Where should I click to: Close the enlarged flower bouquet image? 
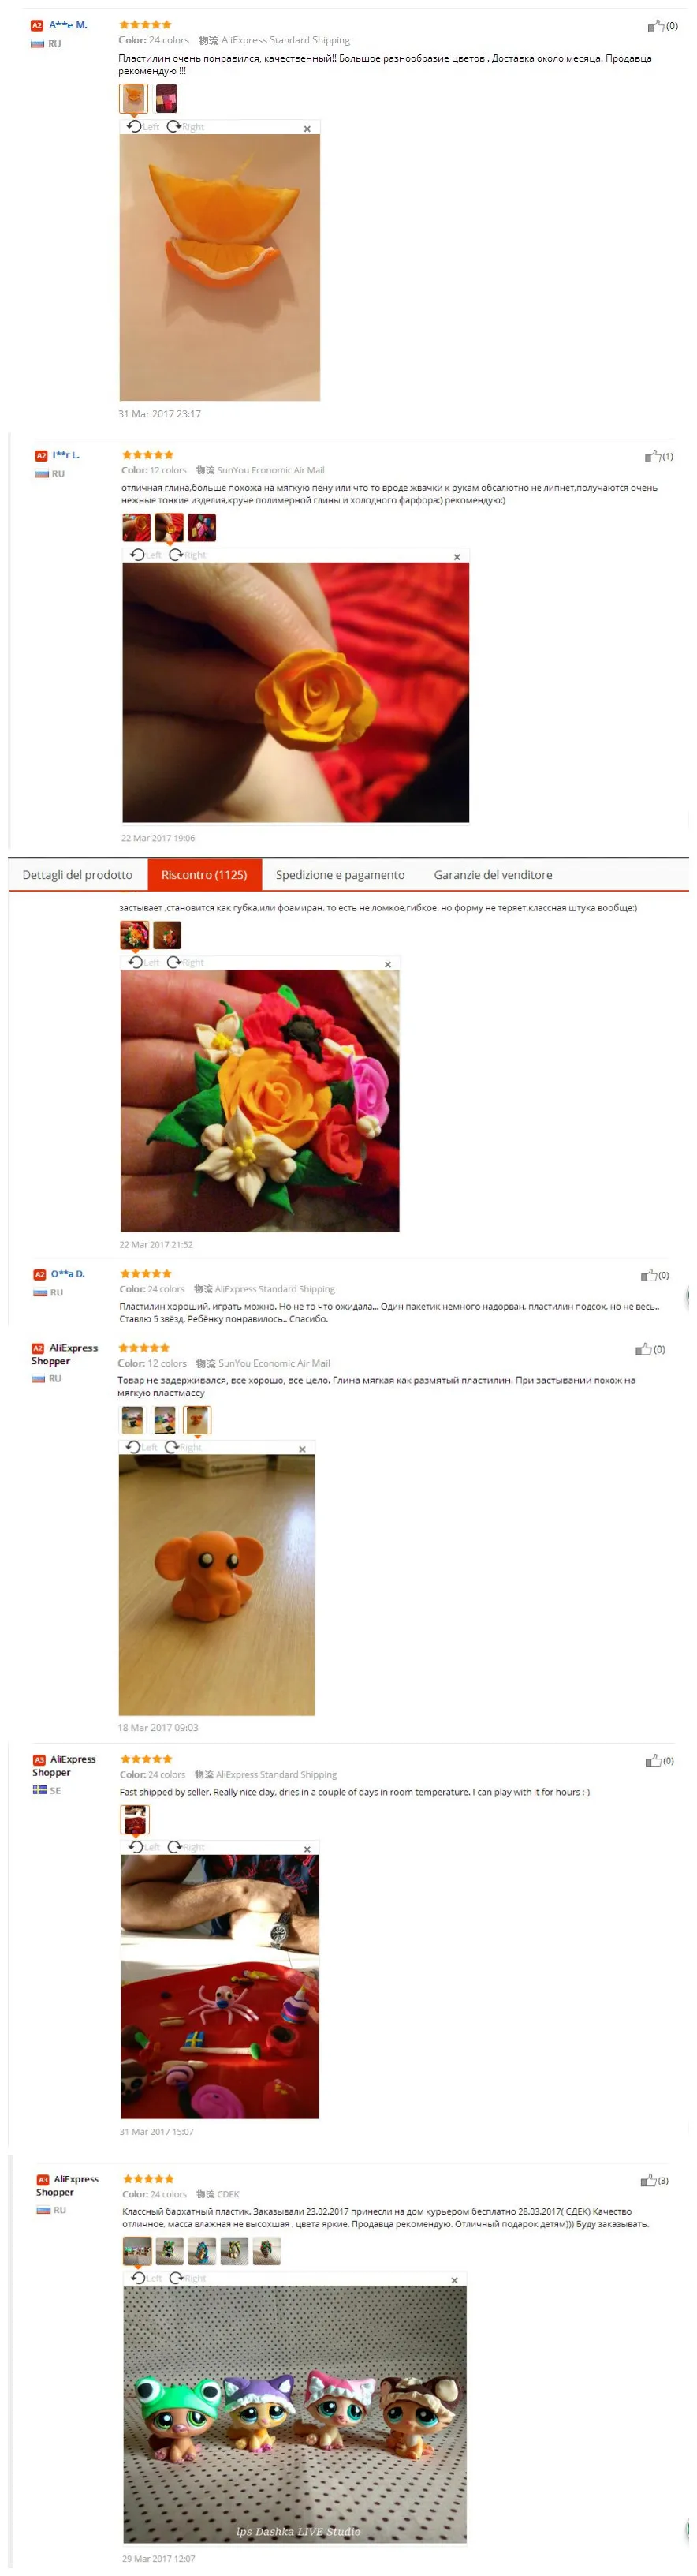[388, 964]
